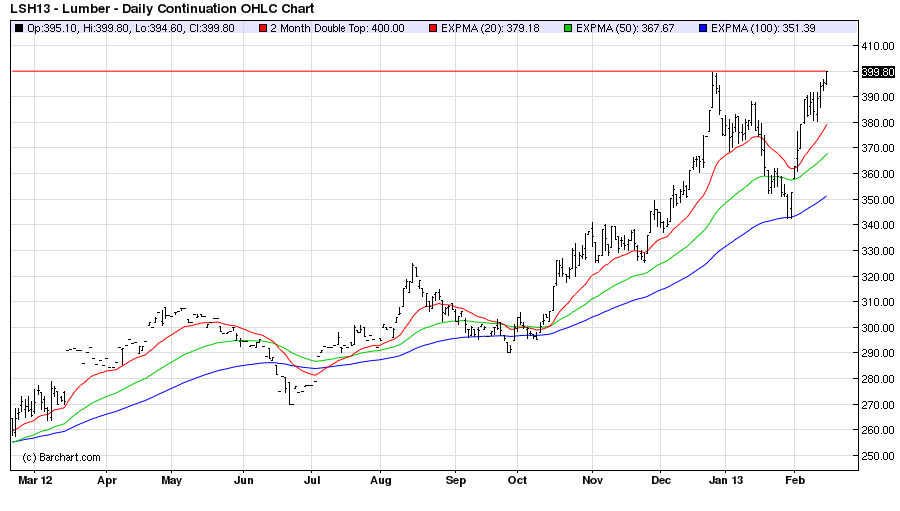Screen dimensions: 900x511
Task: Click the 380.00 price axis label
Action: [x=878, y=123]
